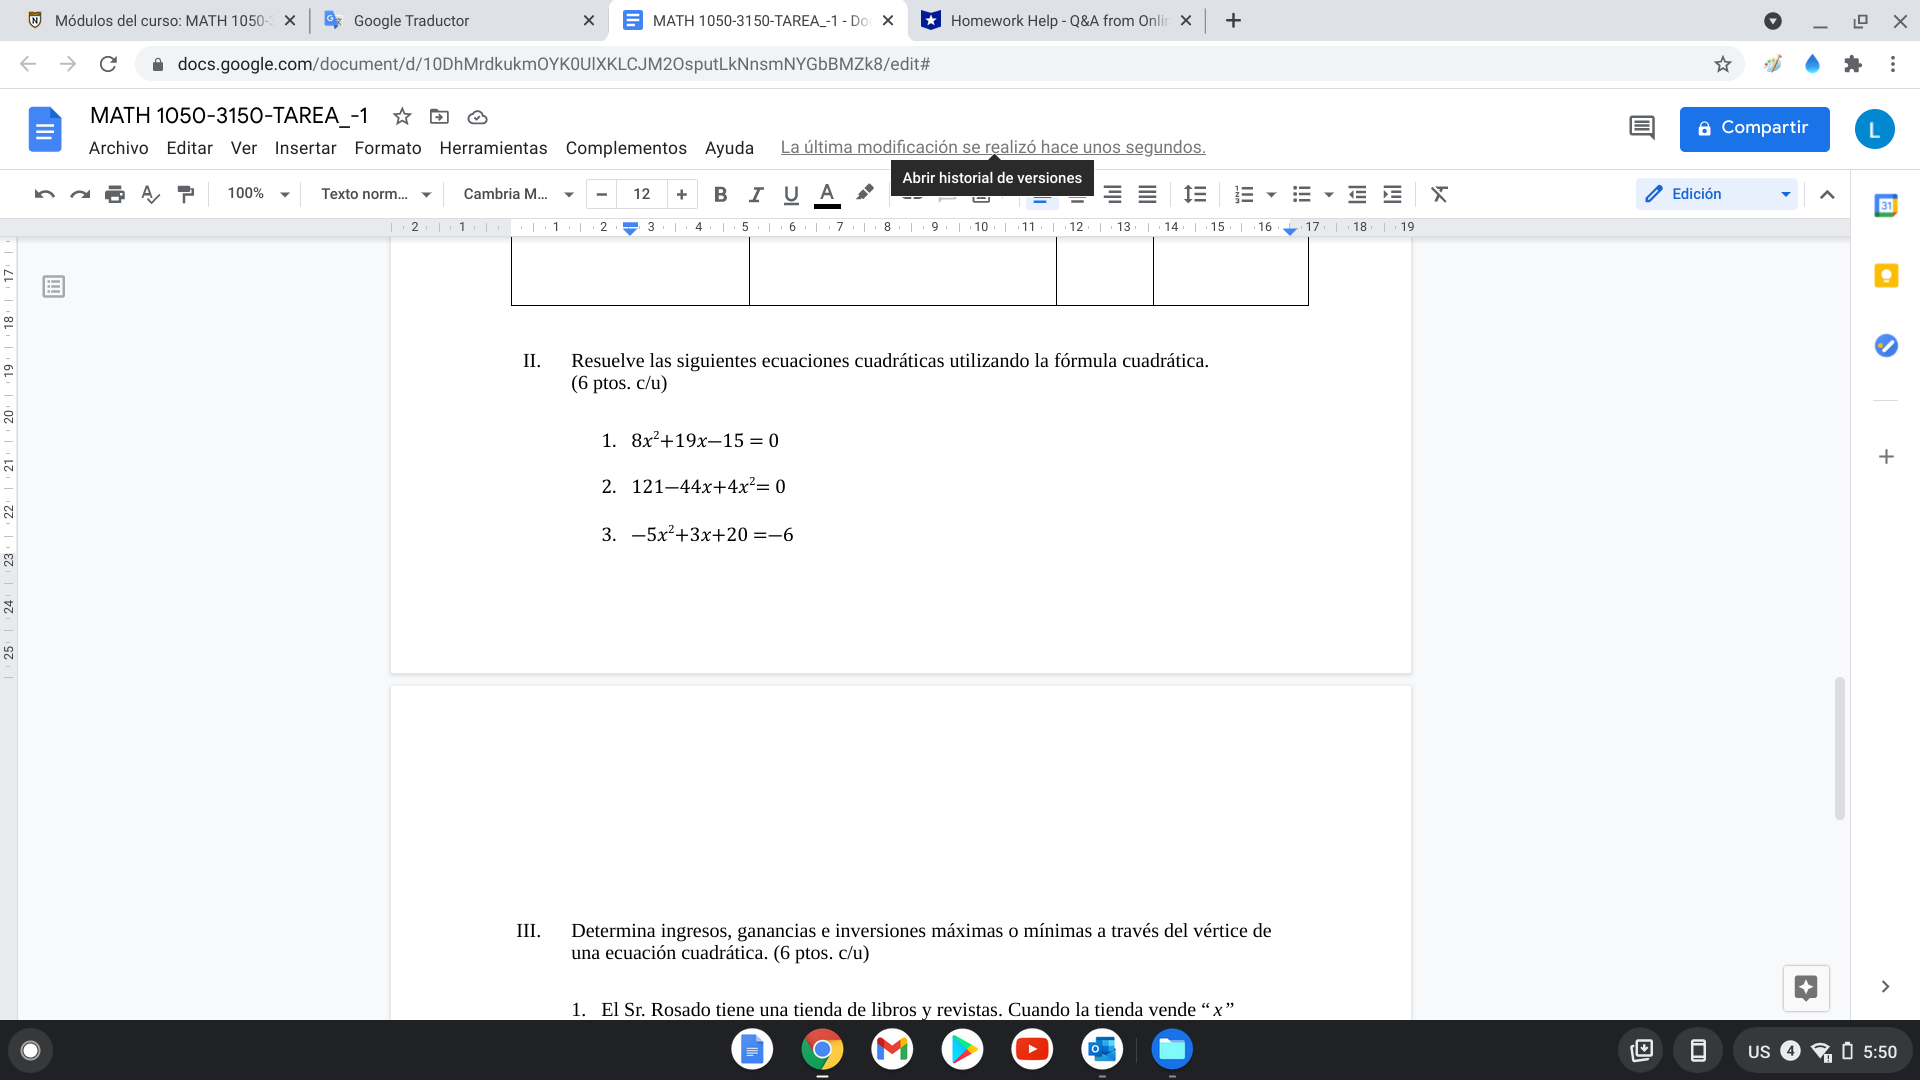Viewport: 1920px width, 1080px height.
Task: Toggle bold formatting
Action: pyautogui.click(x=720, y=194)
